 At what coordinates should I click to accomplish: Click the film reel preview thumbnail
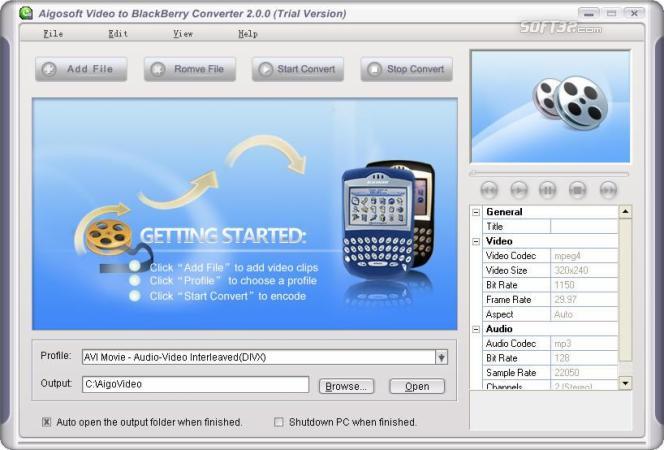click(x=551, y=106)
